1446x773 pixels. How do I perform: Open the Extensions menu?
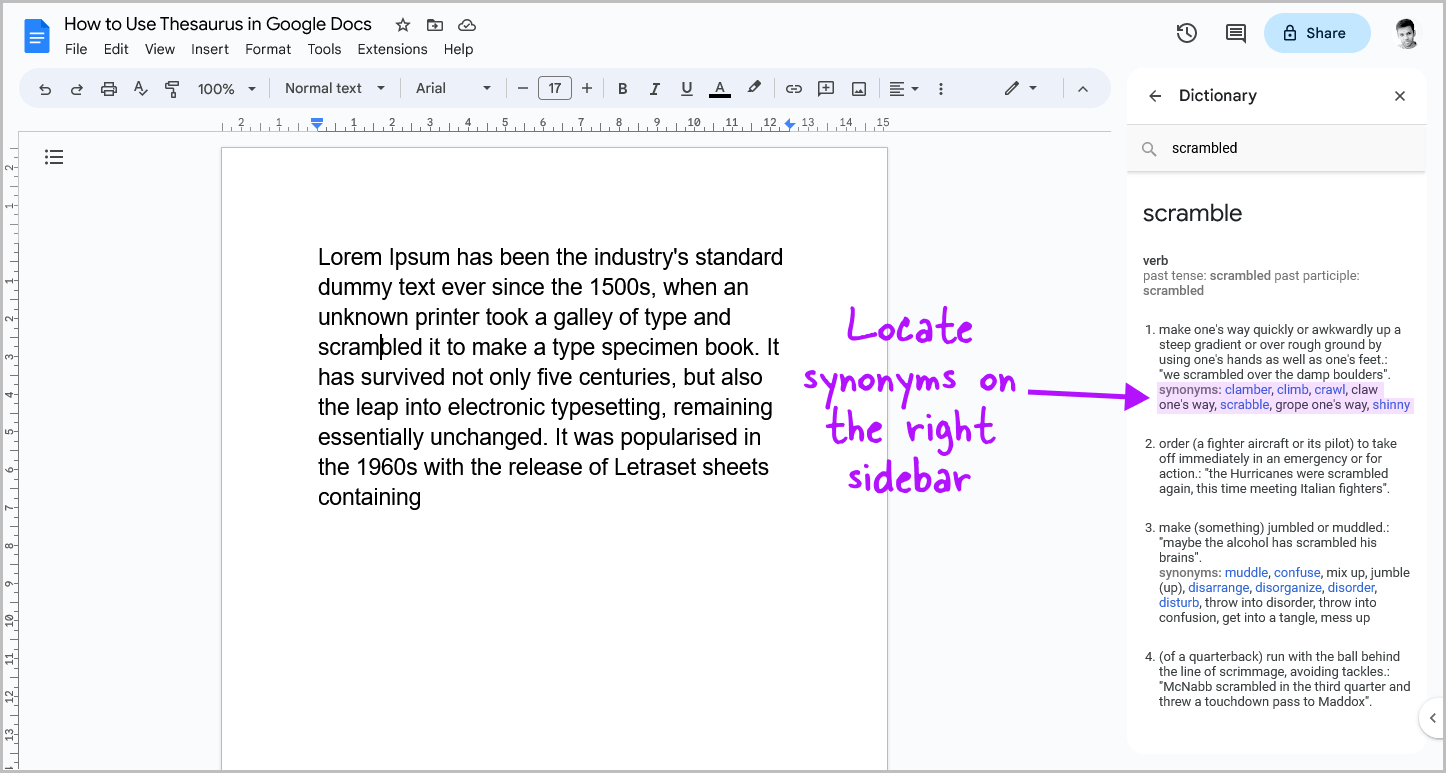[x=392, y=49]
